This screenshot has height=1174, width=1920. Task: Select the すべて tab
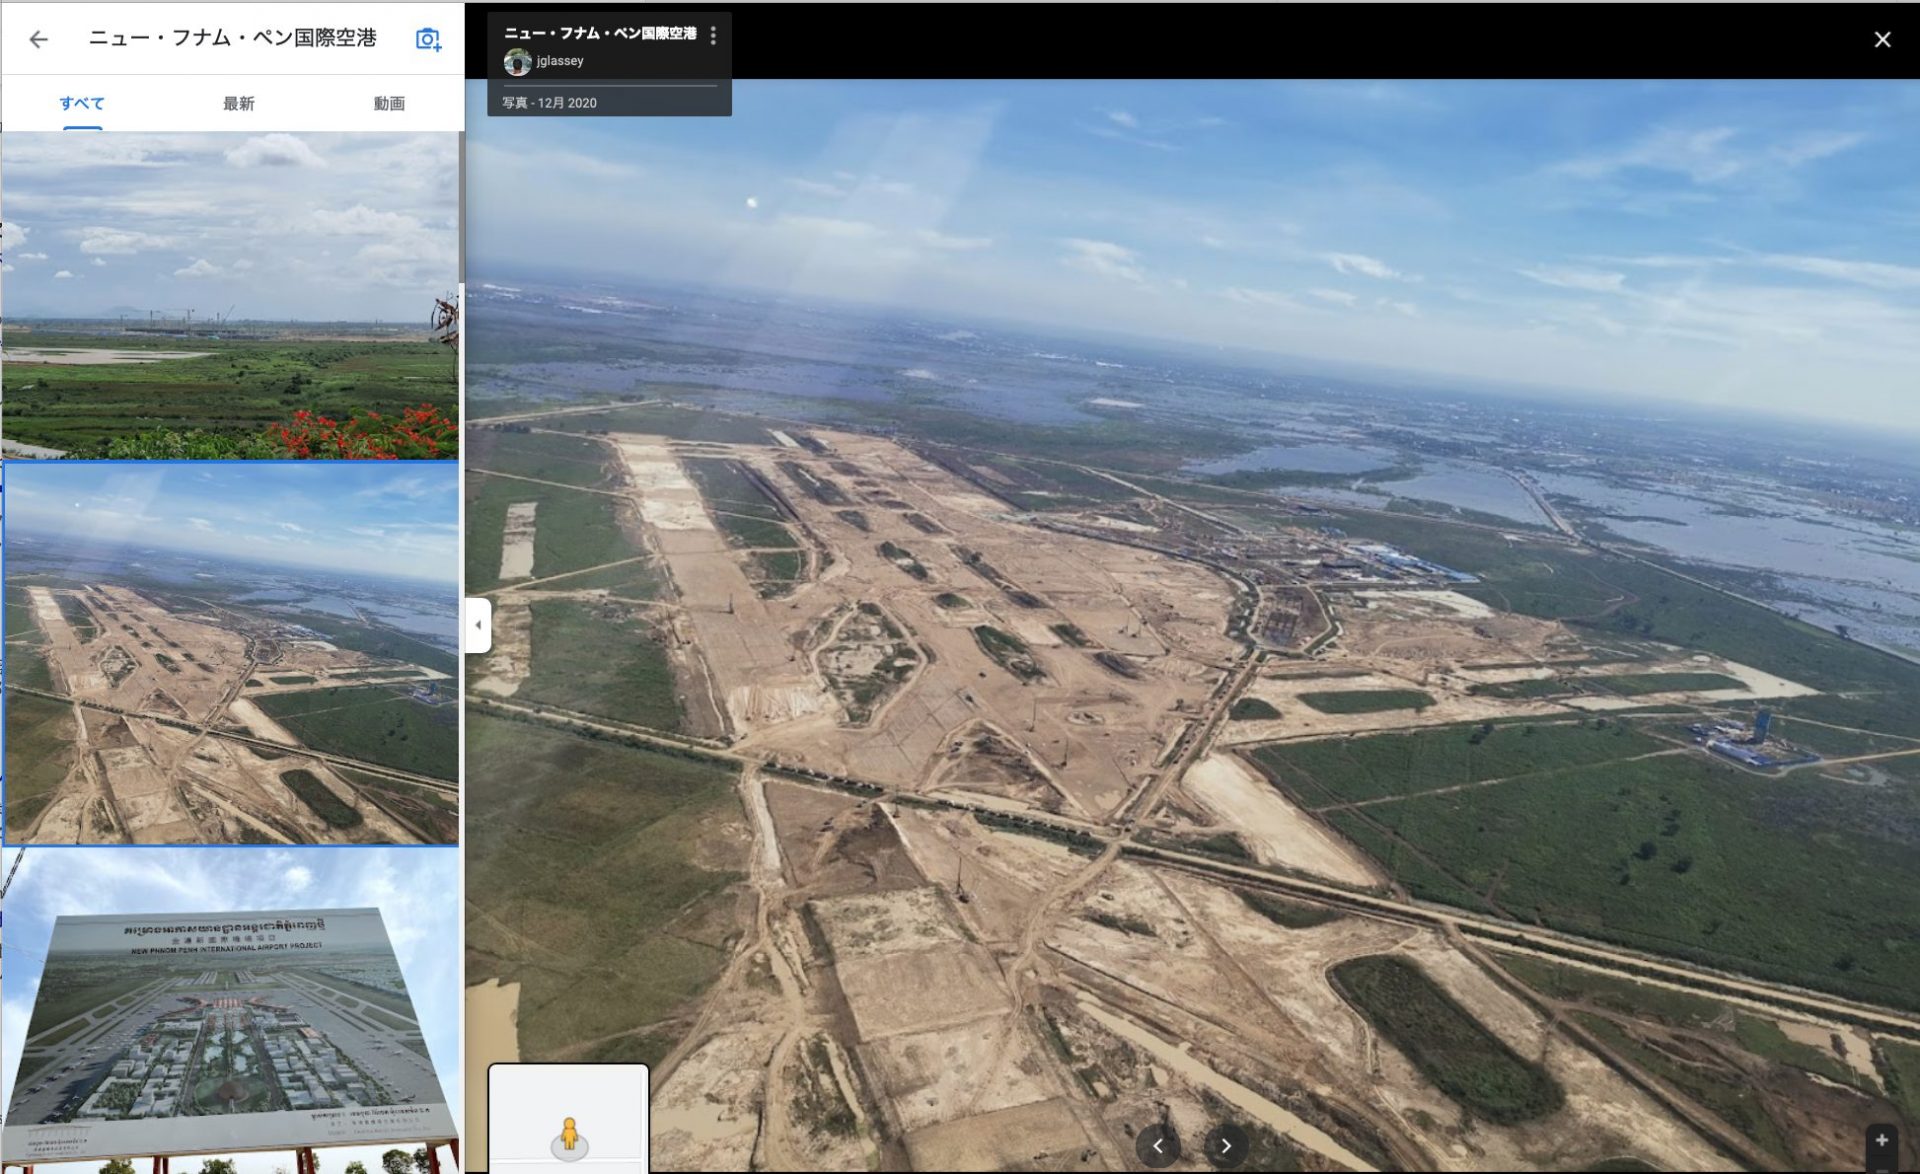[x=82, y=103]
